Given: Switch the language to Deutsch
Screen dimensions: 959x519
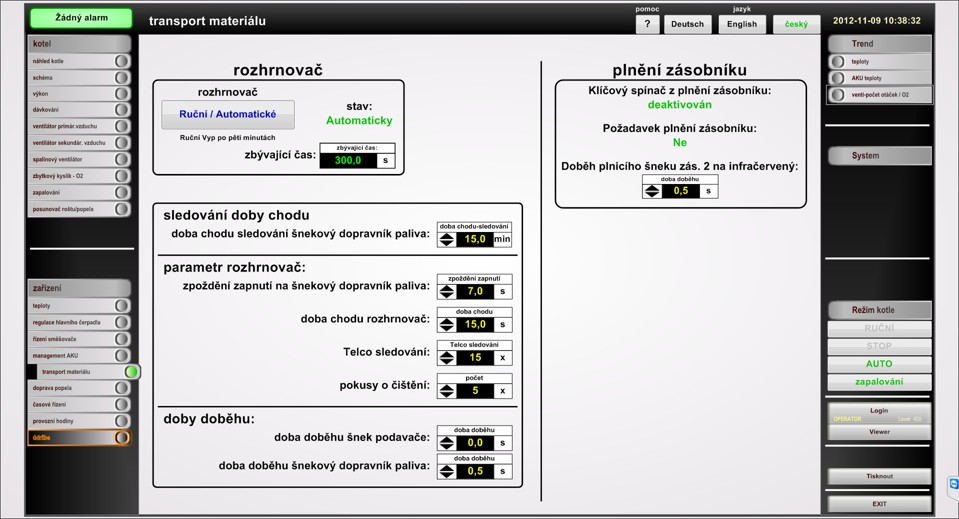Looking at the screenshot, I should coord(687,24).
